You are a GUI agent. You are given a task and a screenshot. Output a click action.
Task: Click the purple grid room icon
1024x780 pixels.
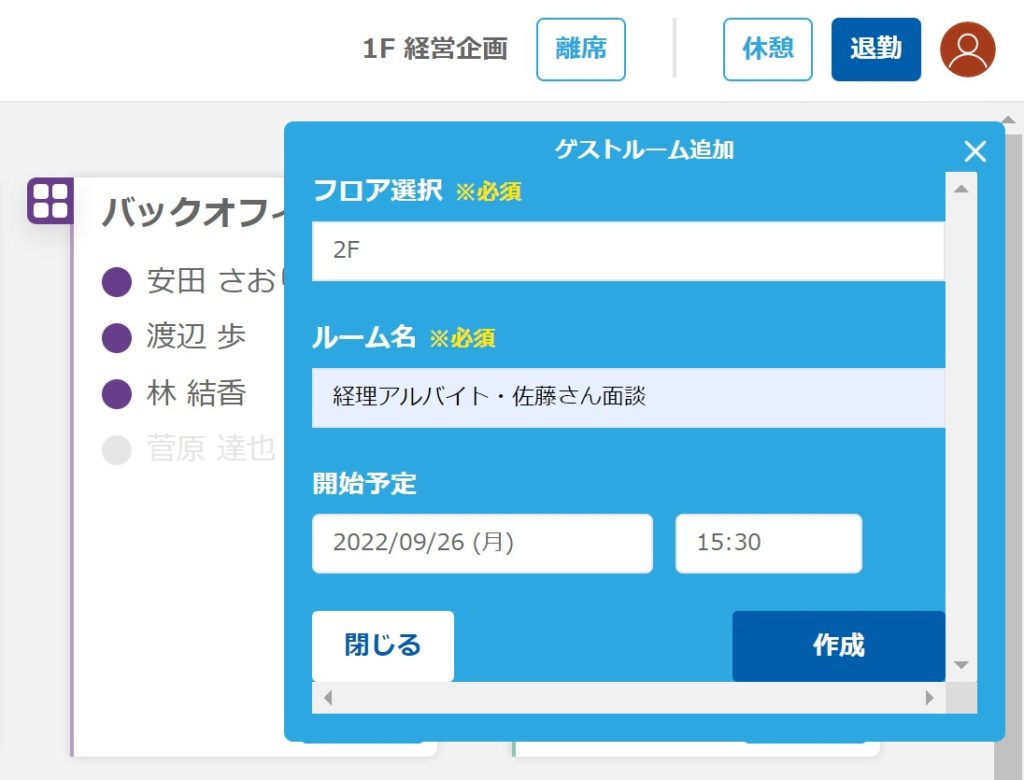click(49, 200)
